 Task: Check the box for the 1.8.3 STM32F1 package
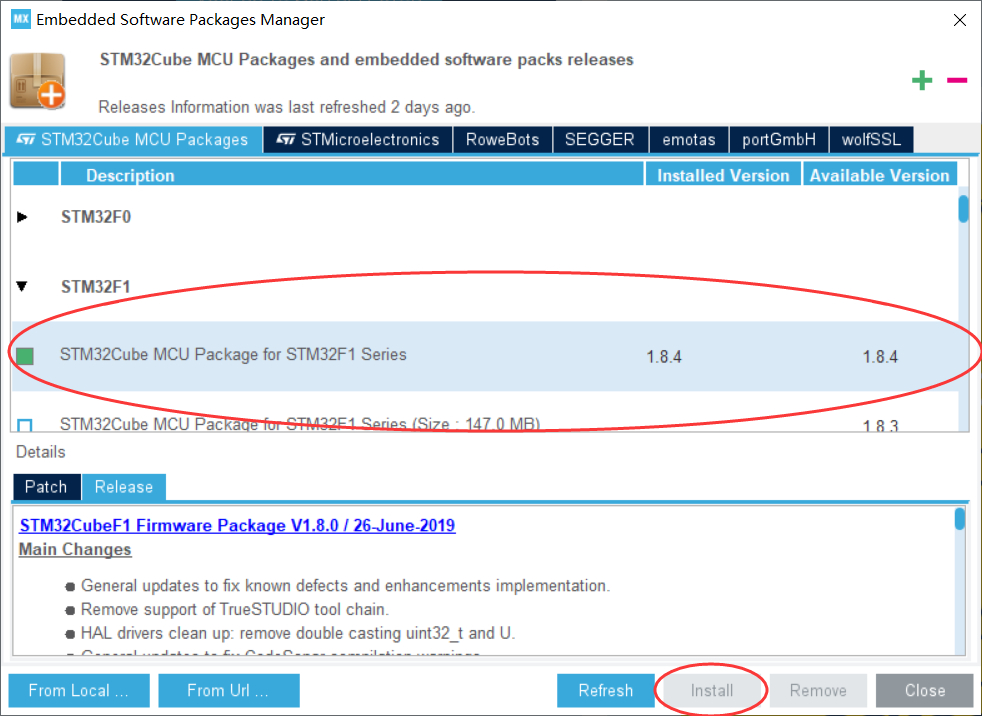point(25,424)
